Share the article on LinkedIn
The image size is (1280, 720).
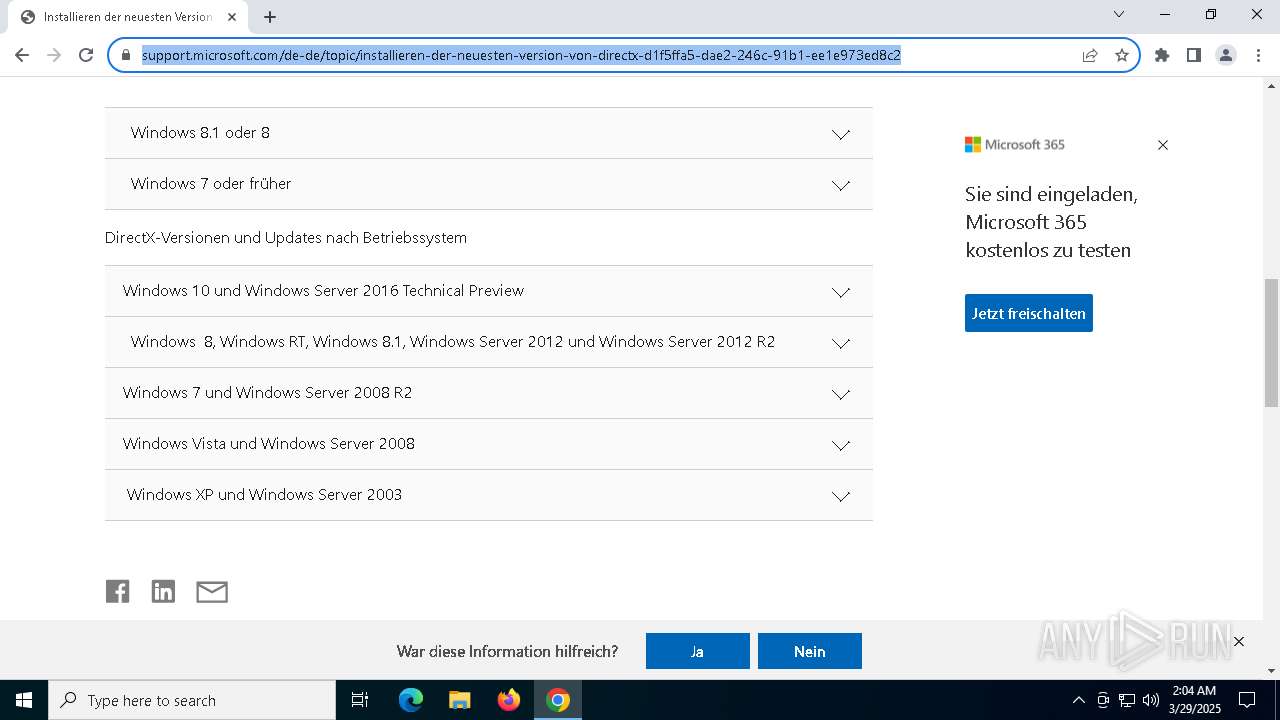163,591
